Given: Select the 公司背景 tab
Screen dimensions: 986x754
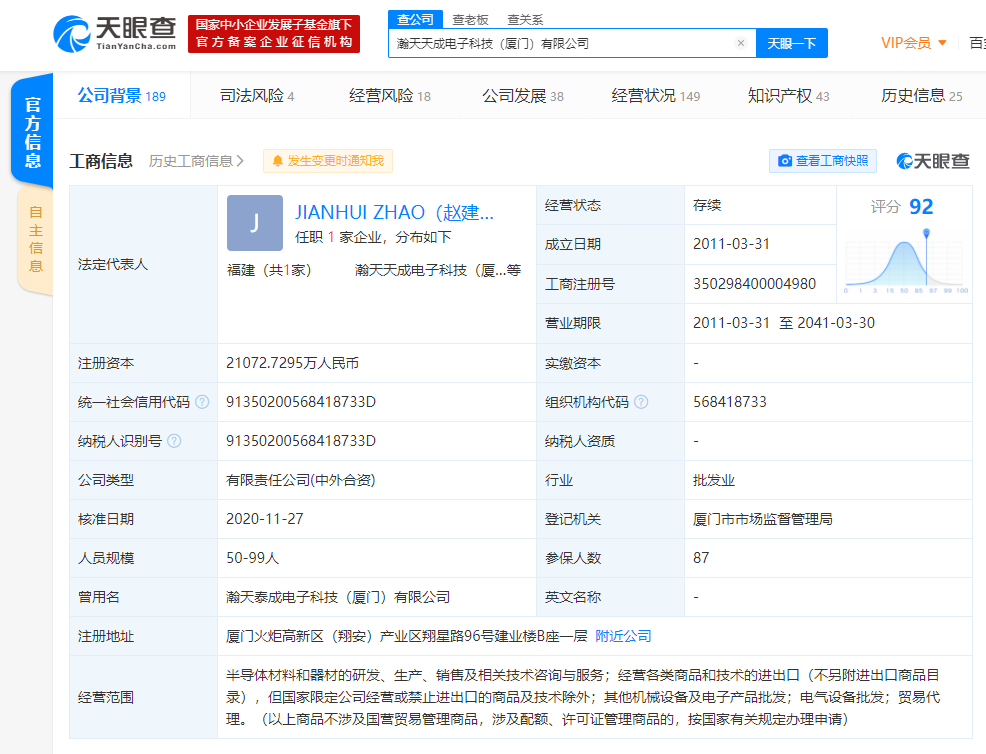Looking at the screenshot, I should (x=121, y=96).
